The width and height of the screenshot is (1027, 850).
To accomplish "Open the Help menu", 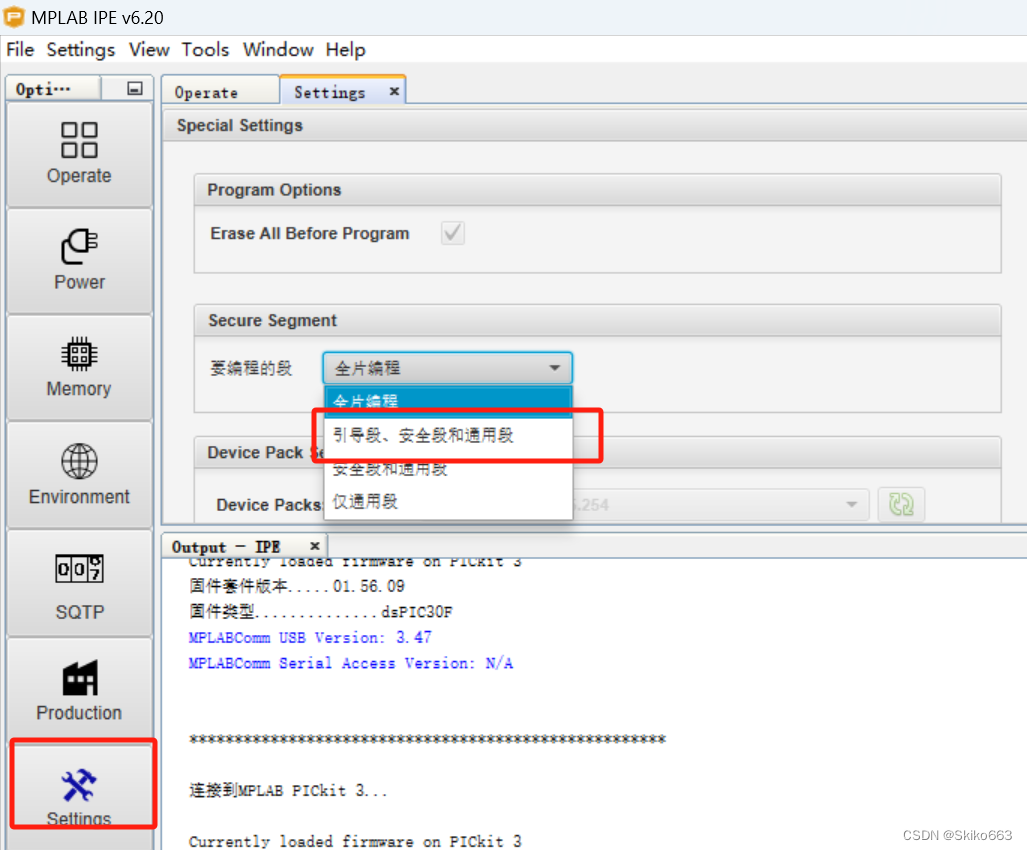I will (345, 50).
